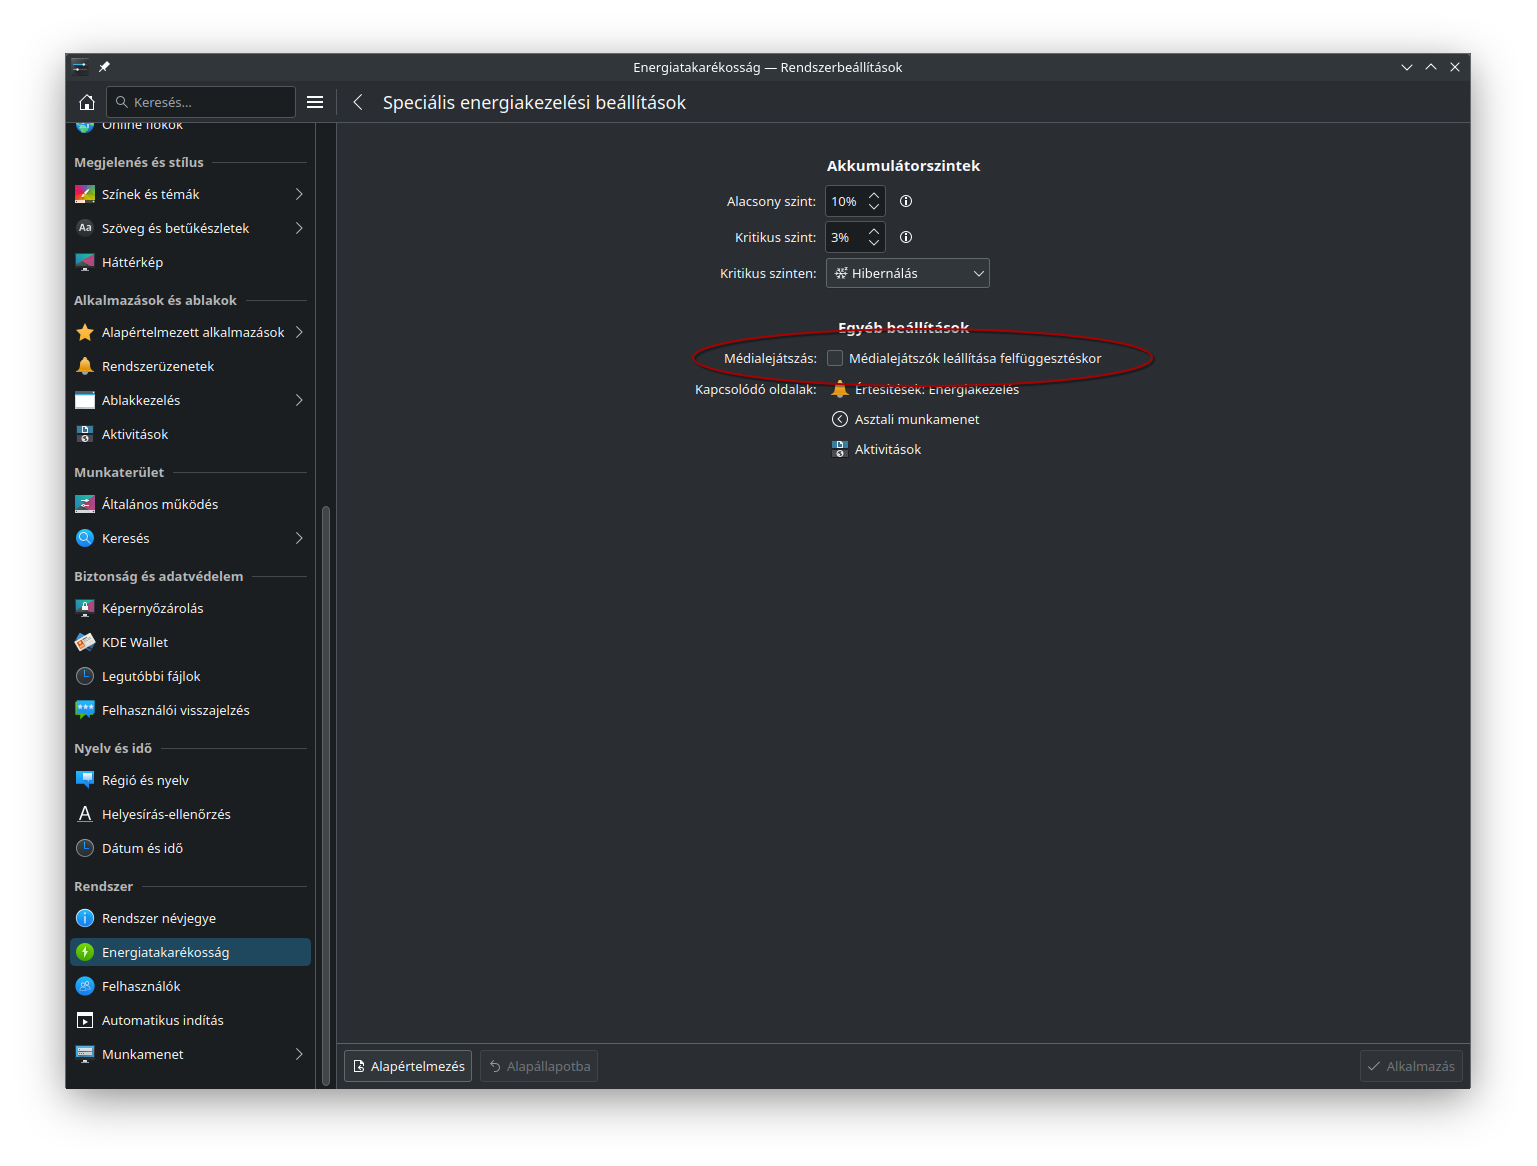The width and height of the screenshot is (1537, 1166).
Task: Open the hamburger menu button
Action: pyautogui.click(x=315, y=101)
